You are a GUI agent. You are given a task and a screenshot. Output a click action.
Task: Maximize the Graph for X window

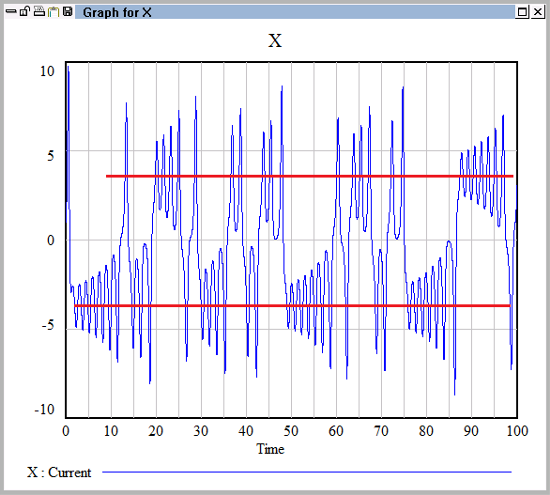coord(522,12)
